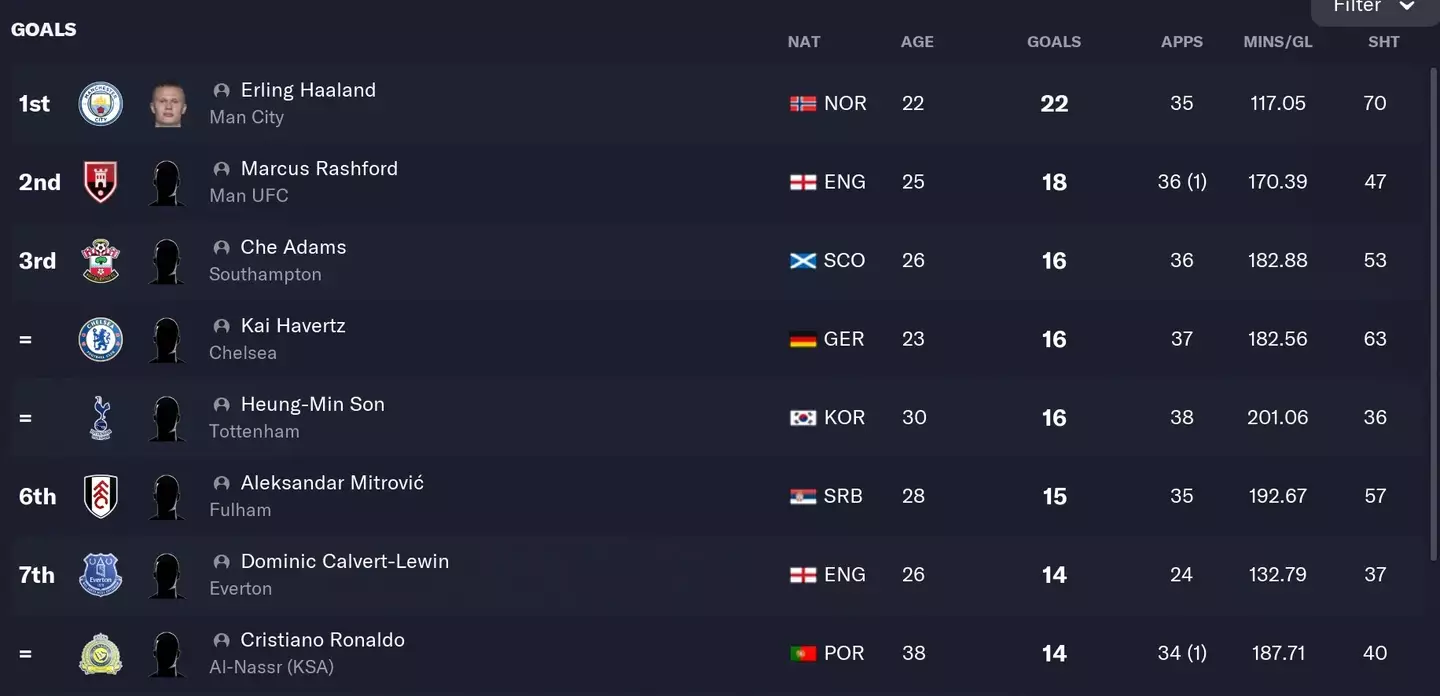This screenshot has height=696, width=1440.
Task: Open Marcus Rashford's player profile
Action: click(x=319, y=169)
